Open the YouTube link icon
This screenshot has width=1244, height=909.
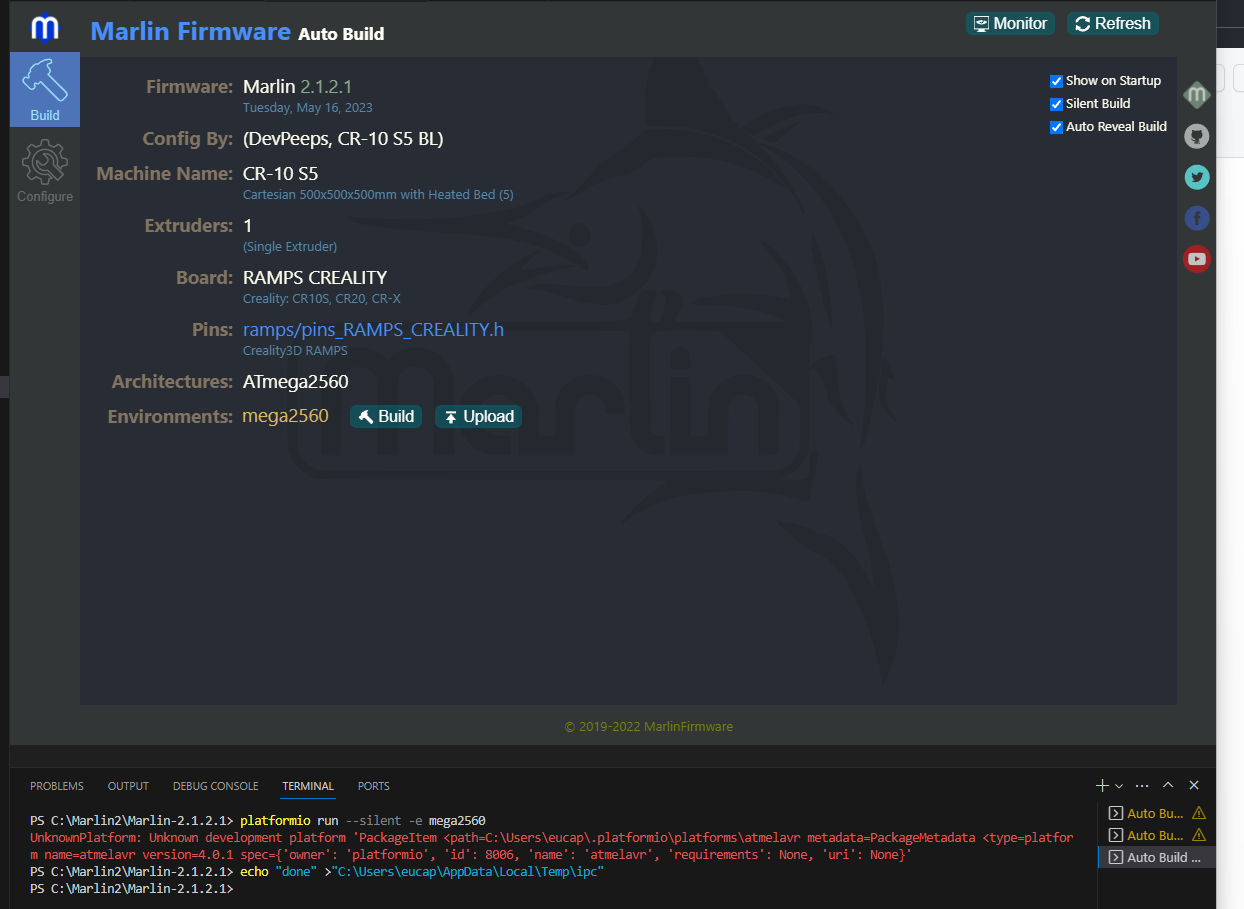coord(1197,259)
